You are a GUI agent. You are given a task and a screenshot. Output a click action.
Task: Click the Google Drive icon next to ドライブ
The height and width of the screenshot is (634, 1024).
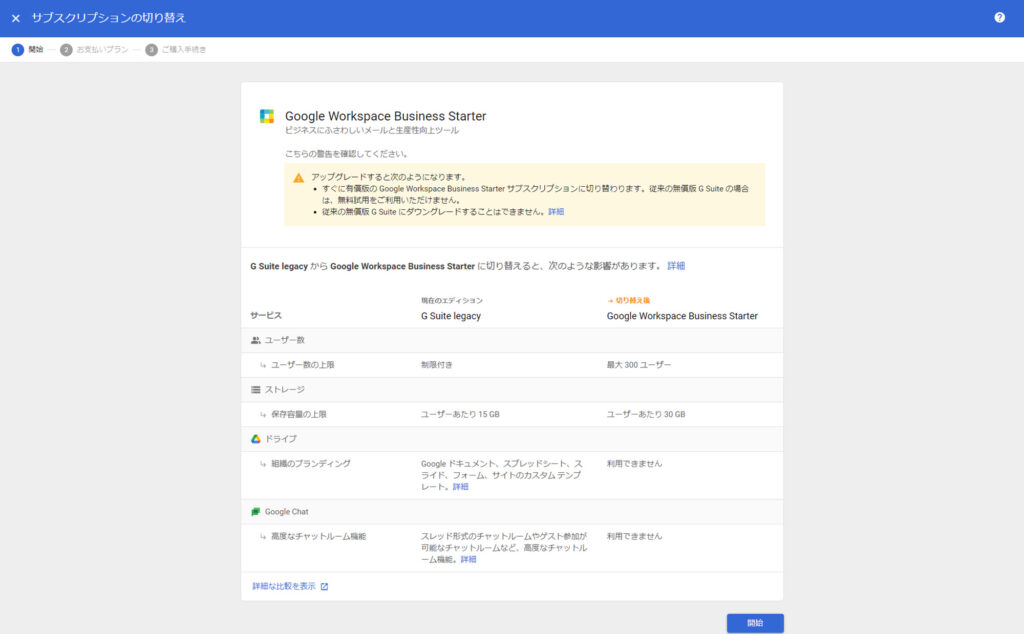(255, 439)
